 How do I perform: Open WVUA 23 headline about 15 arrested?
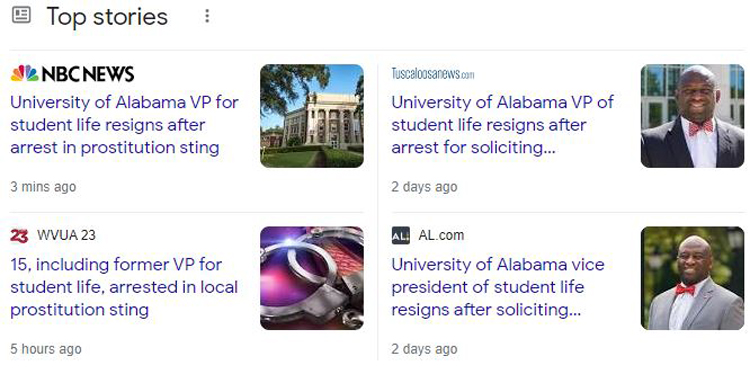[124, 287]
